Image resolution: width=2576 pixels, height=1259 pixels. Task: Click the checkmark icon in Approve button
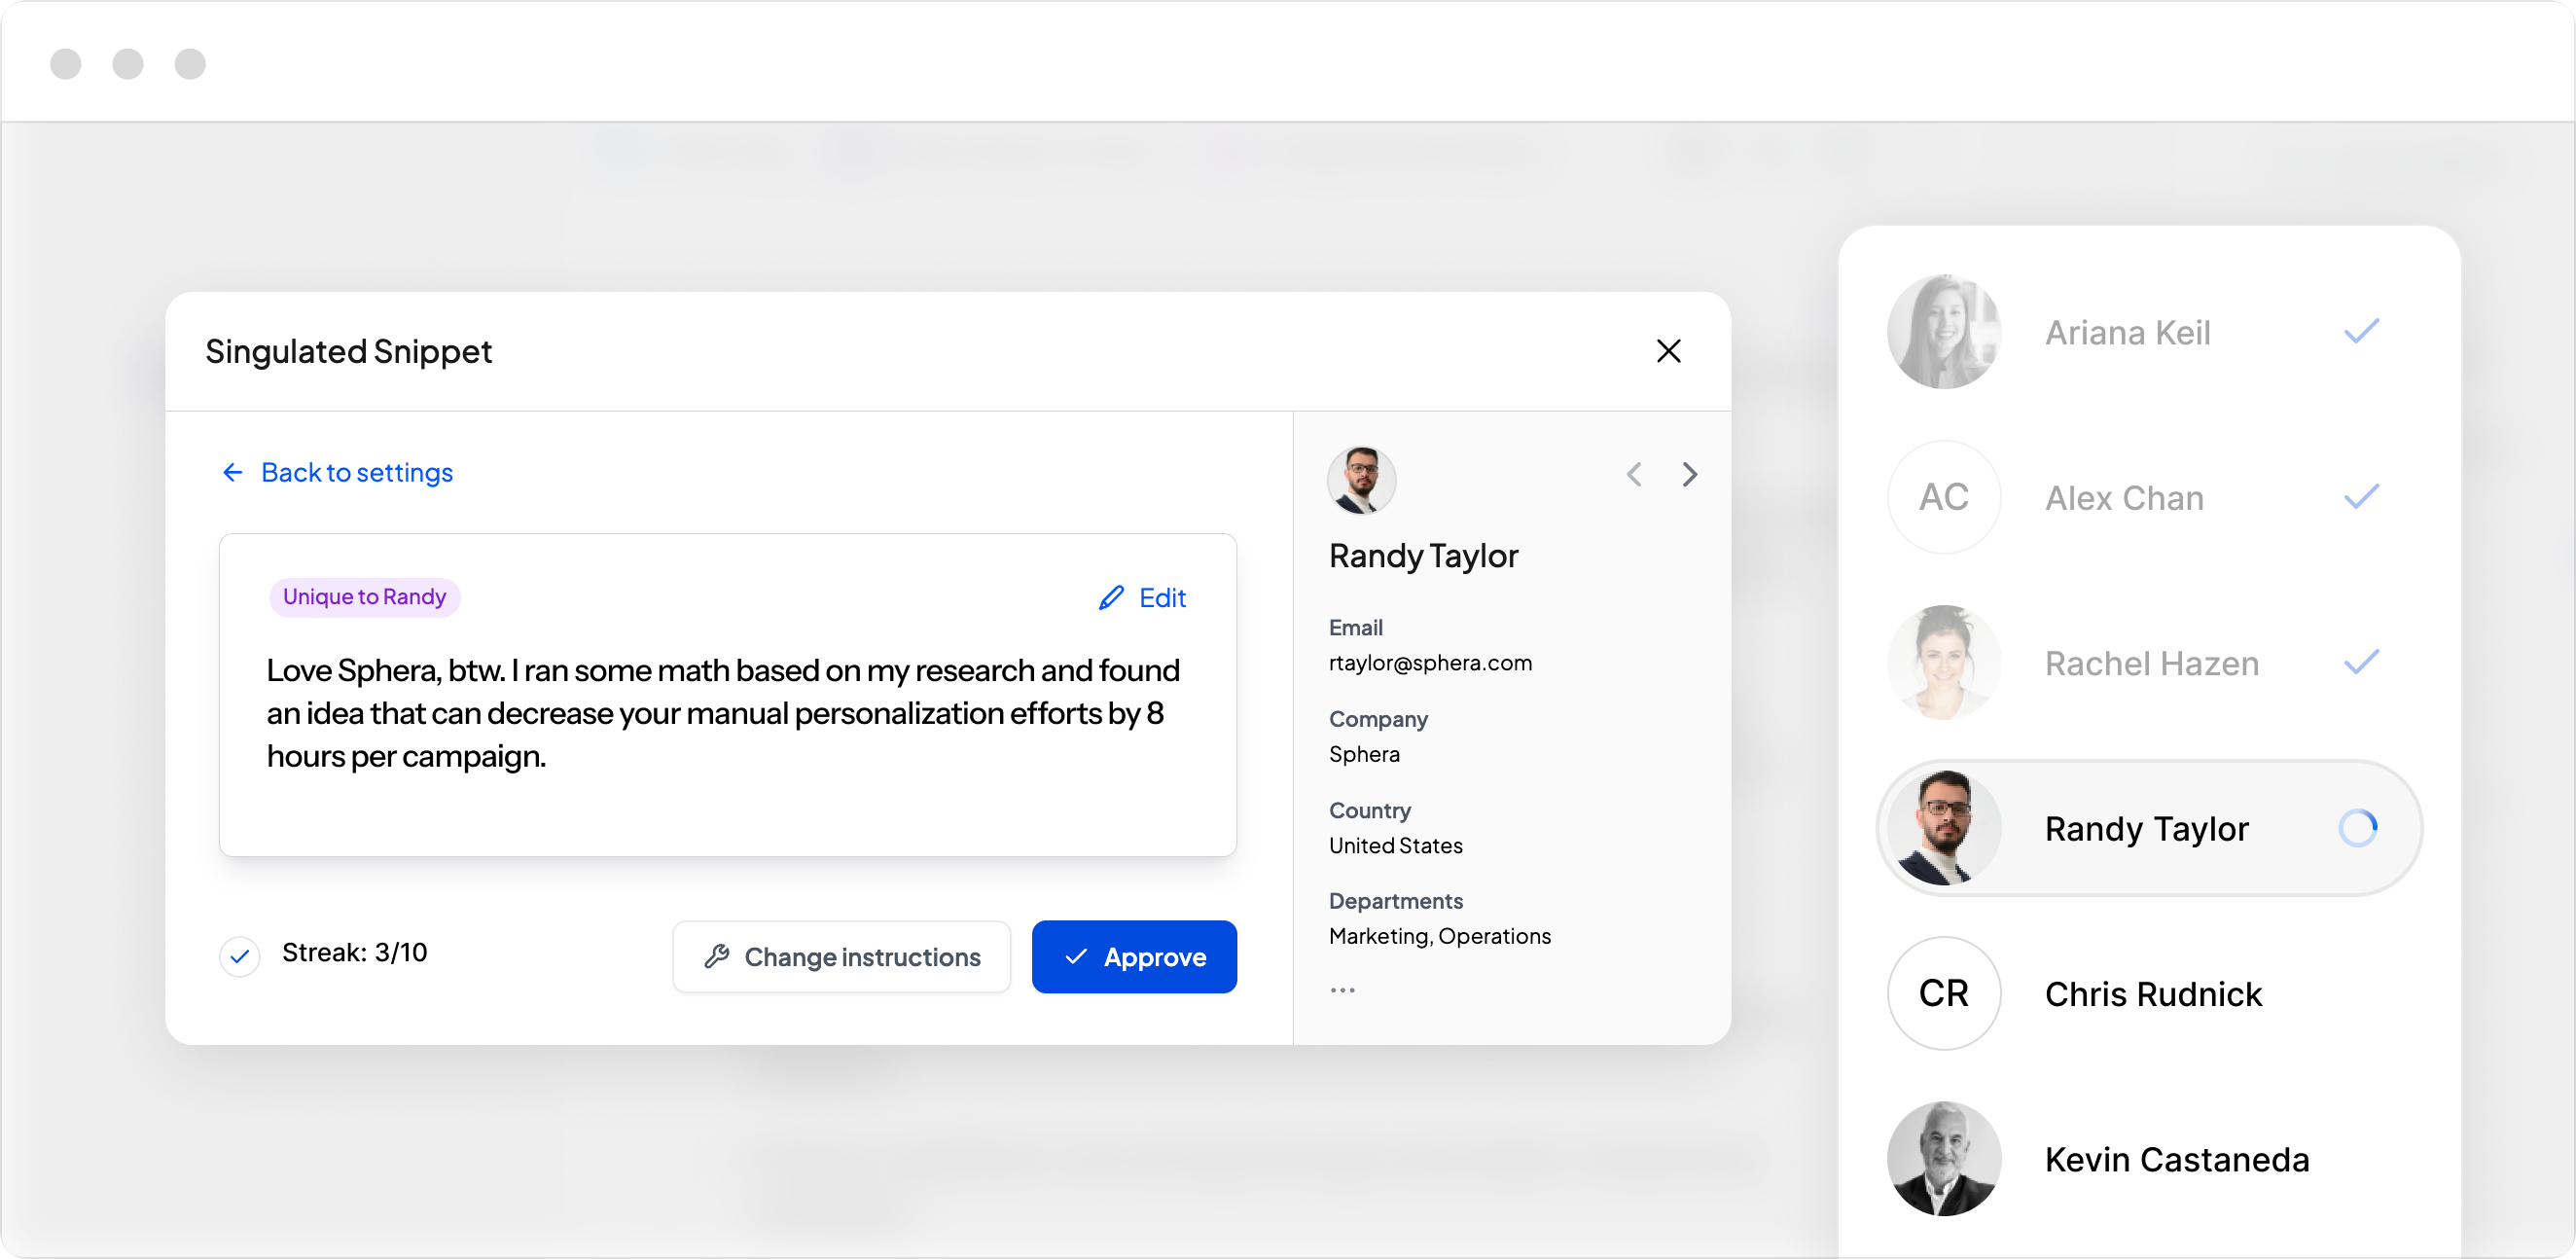pos(1076,957)
